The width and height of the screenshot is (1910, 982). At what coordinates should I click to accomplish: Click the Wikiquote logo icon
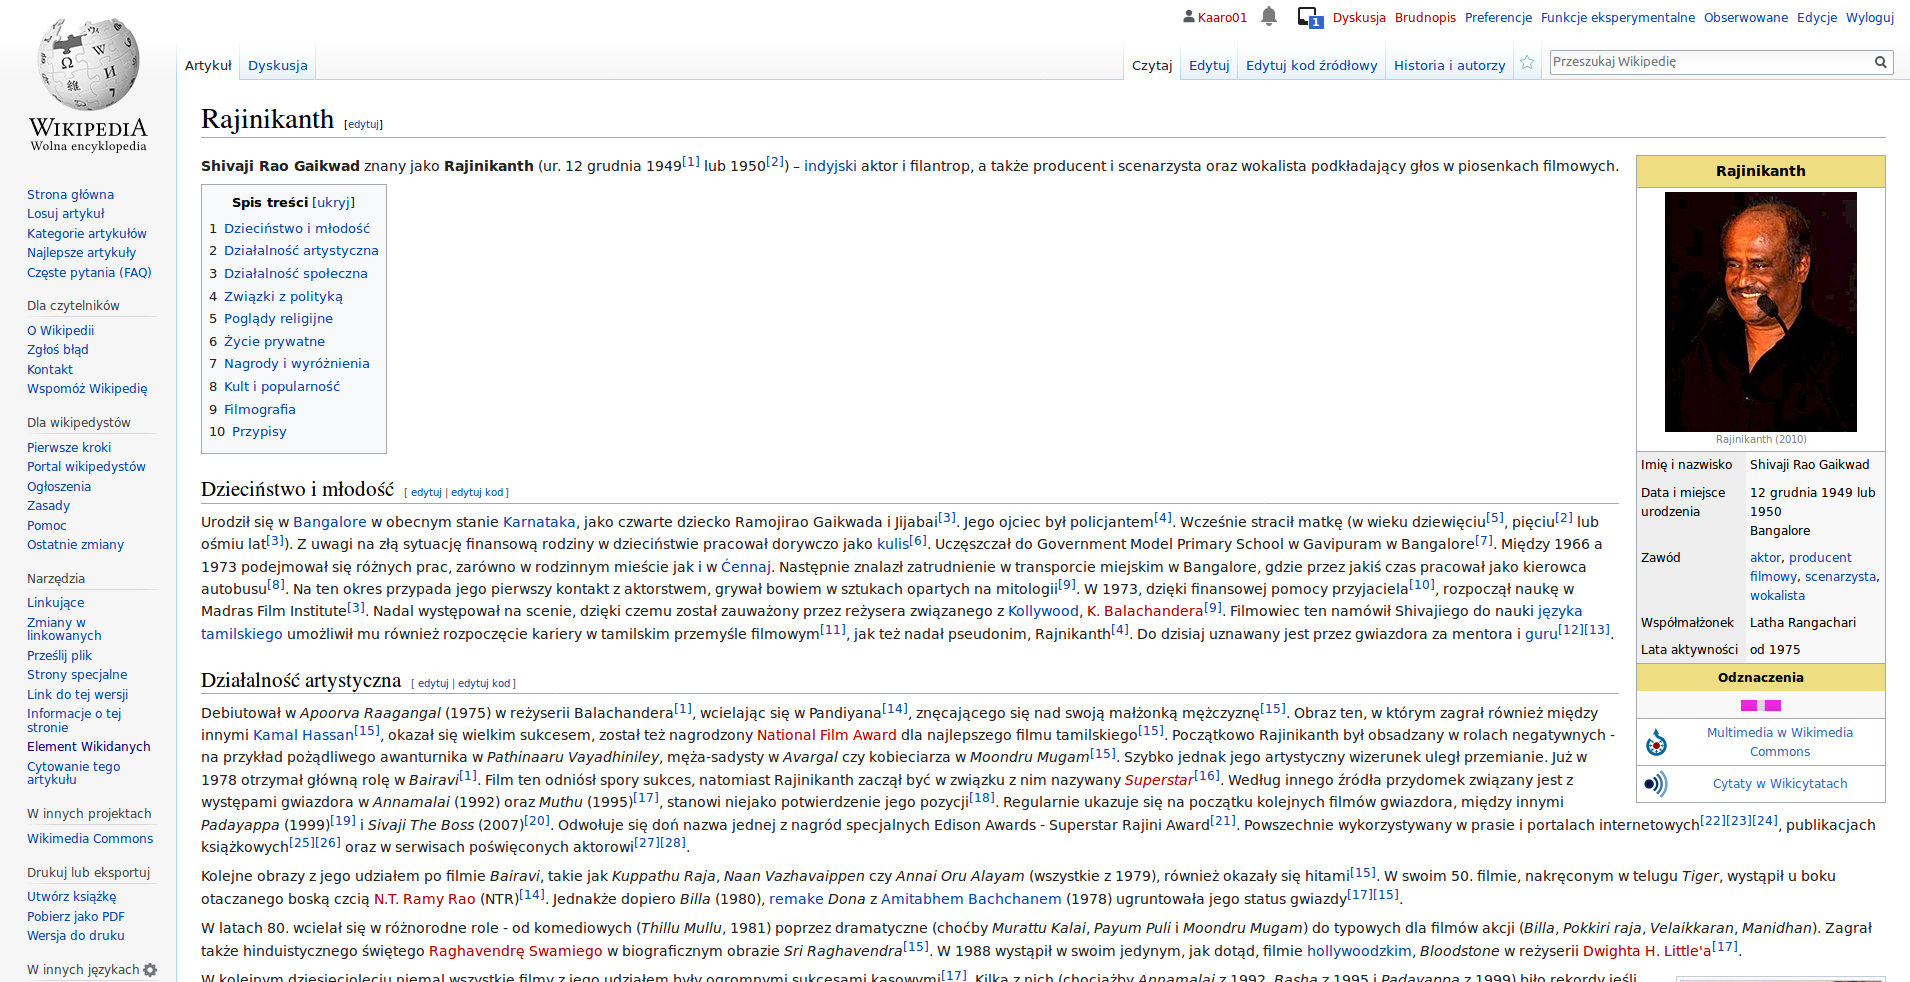tap(1656, 784)
